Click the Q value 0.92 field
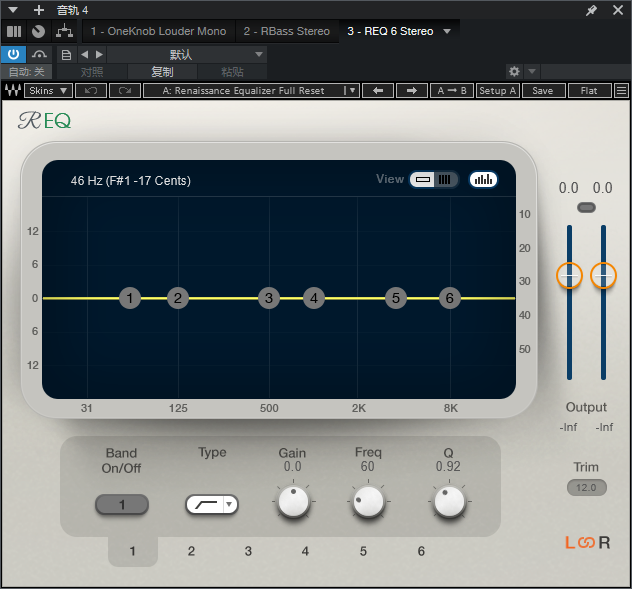This screenshot has width=632, height=589. point(448,466)
